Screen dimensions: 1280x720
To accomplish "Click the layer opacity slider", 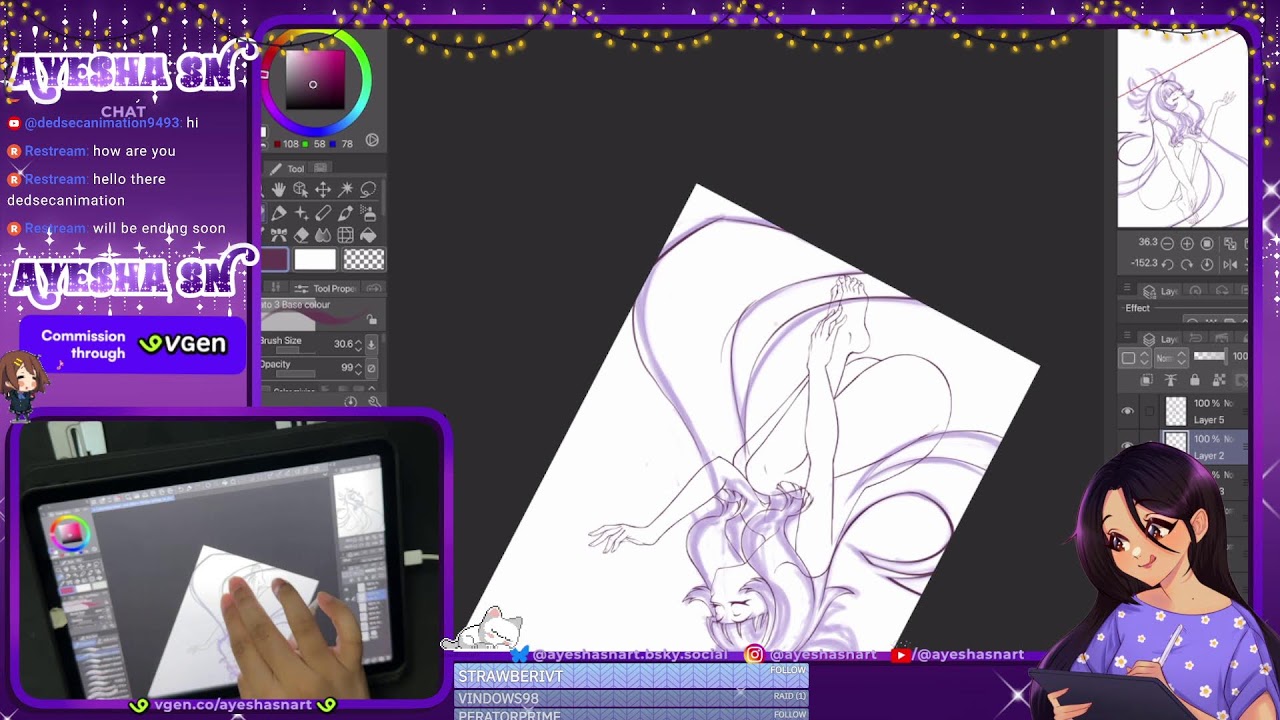I will (x=1209, y=357).
